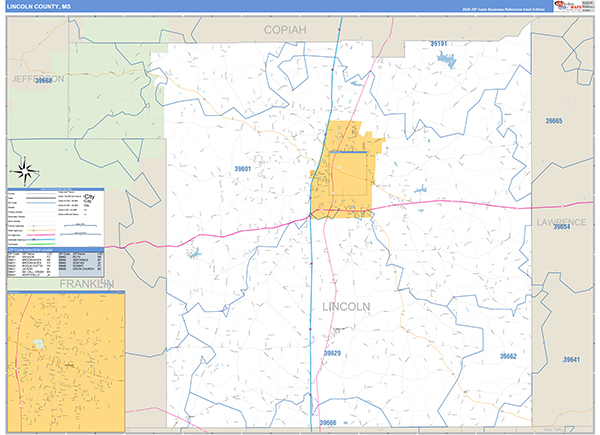This screenshot has height=435, width=600.
Task: Select ZIP code label 39641
Action: [x=571, y=360]
